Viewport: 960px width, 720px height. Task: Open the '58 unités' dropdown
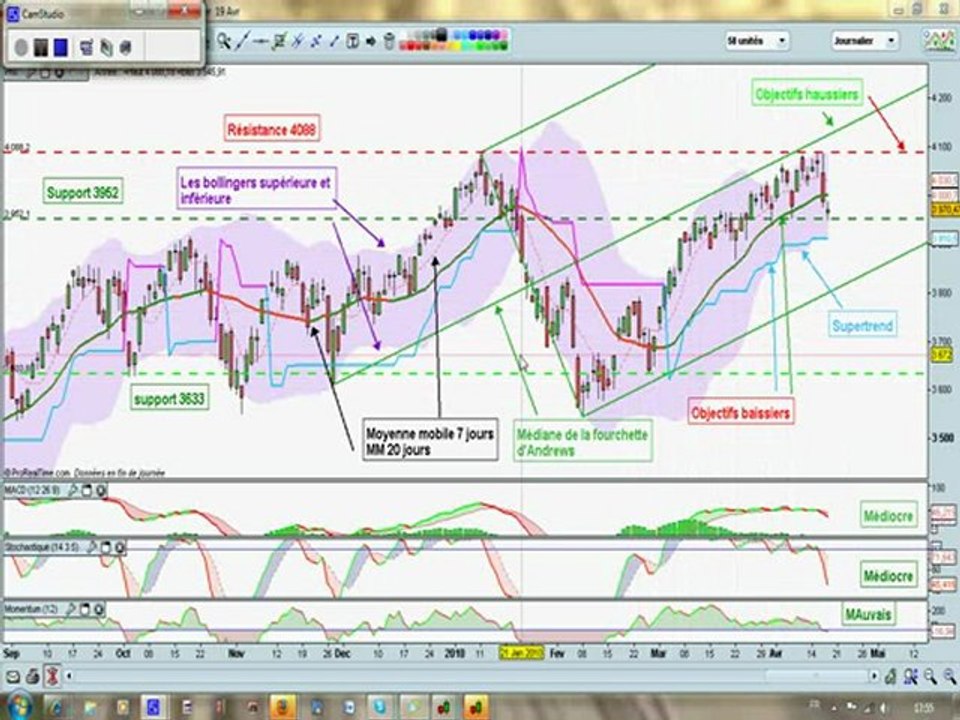757,41
